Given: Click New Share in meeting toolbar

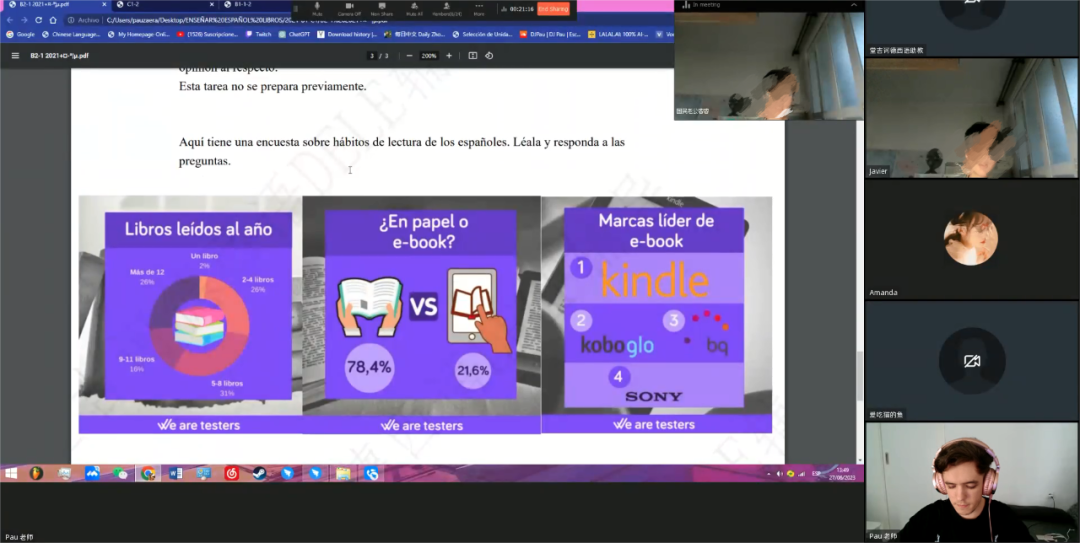Looking at the screenshot, I should 382,8.
